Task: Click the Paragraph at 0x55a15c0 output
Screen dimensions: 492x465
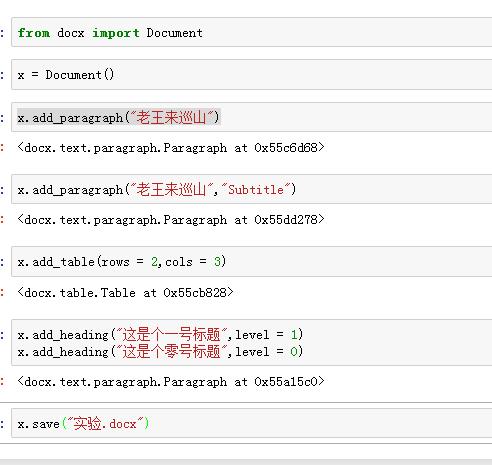Action: click(x=171, y=381)
